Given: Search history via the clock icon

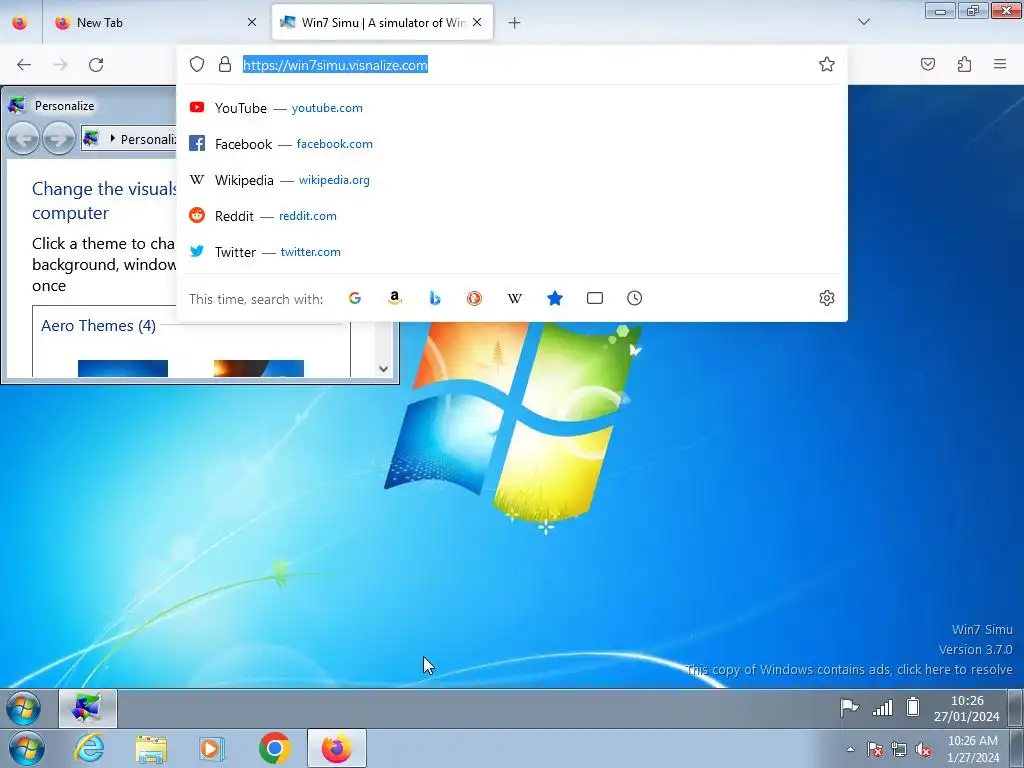Looking at the screenshot, I should [x=634, y=298].
